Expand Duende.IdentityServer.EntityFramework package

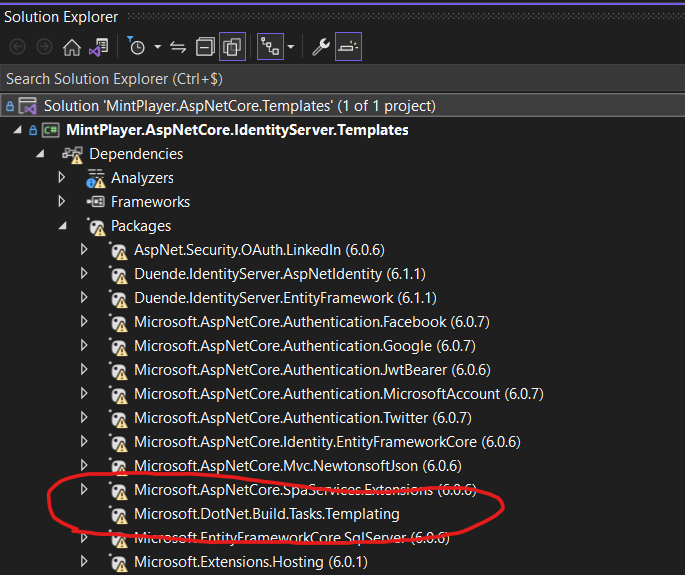[84, 298]
